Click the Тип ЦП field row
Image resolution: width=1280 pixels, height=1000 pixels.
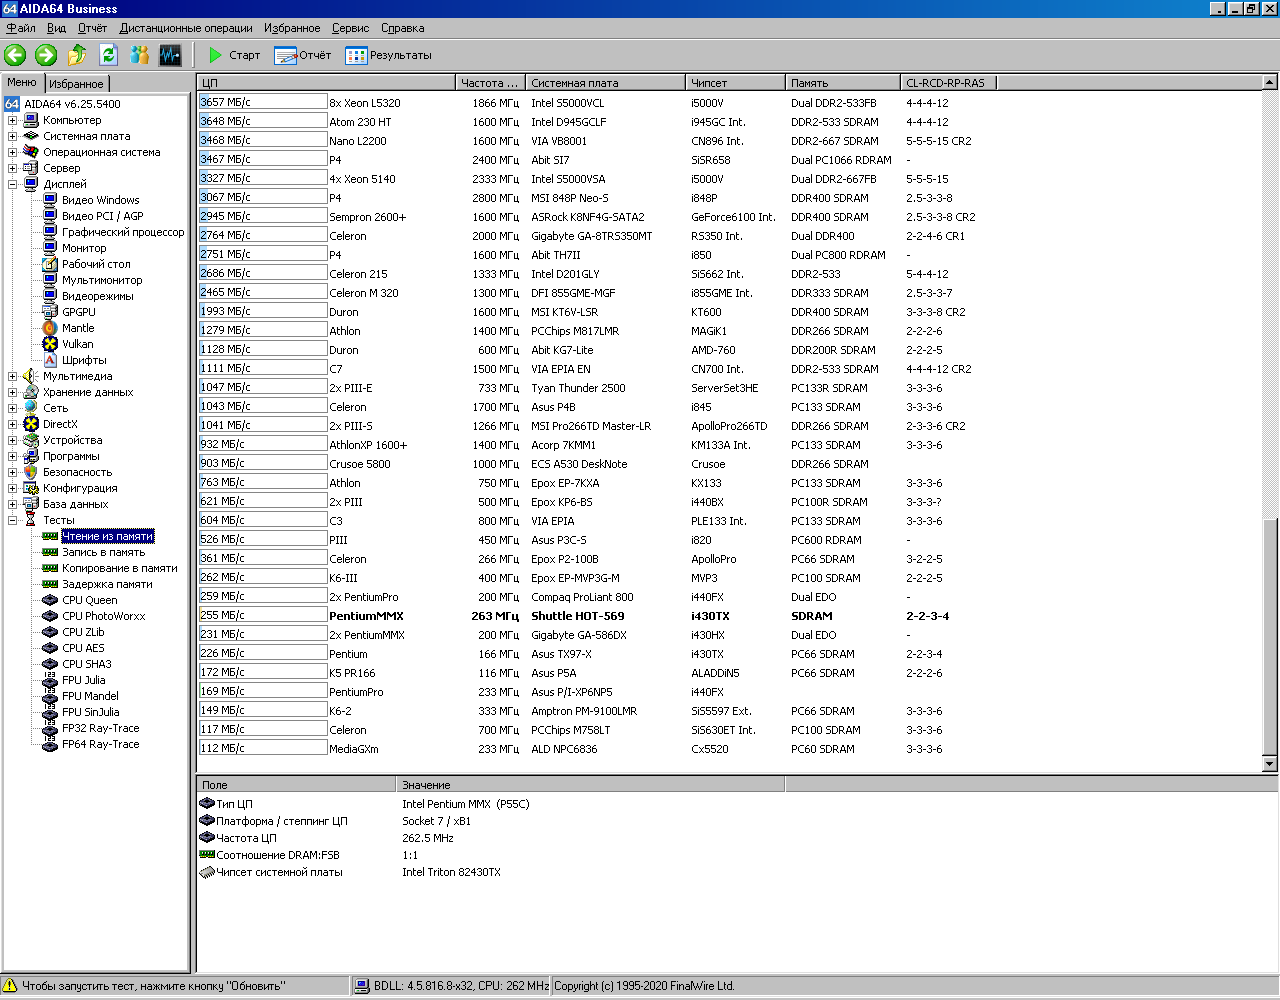click(491, 804)
